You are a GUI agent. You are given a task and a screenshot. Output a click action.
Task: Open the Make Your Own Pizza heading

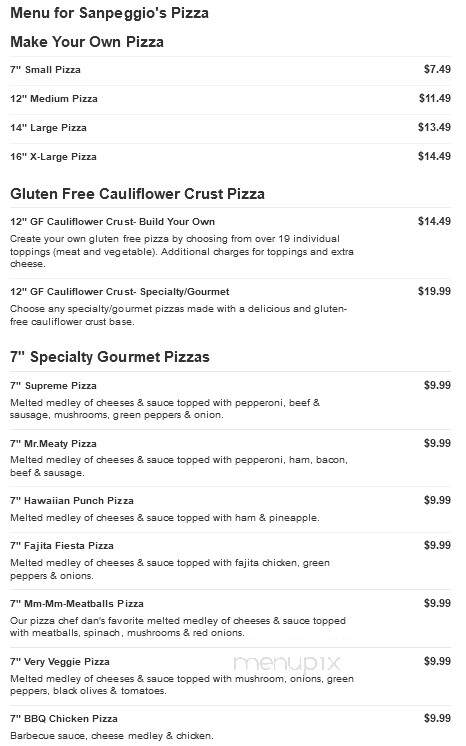tap(87, 42)
